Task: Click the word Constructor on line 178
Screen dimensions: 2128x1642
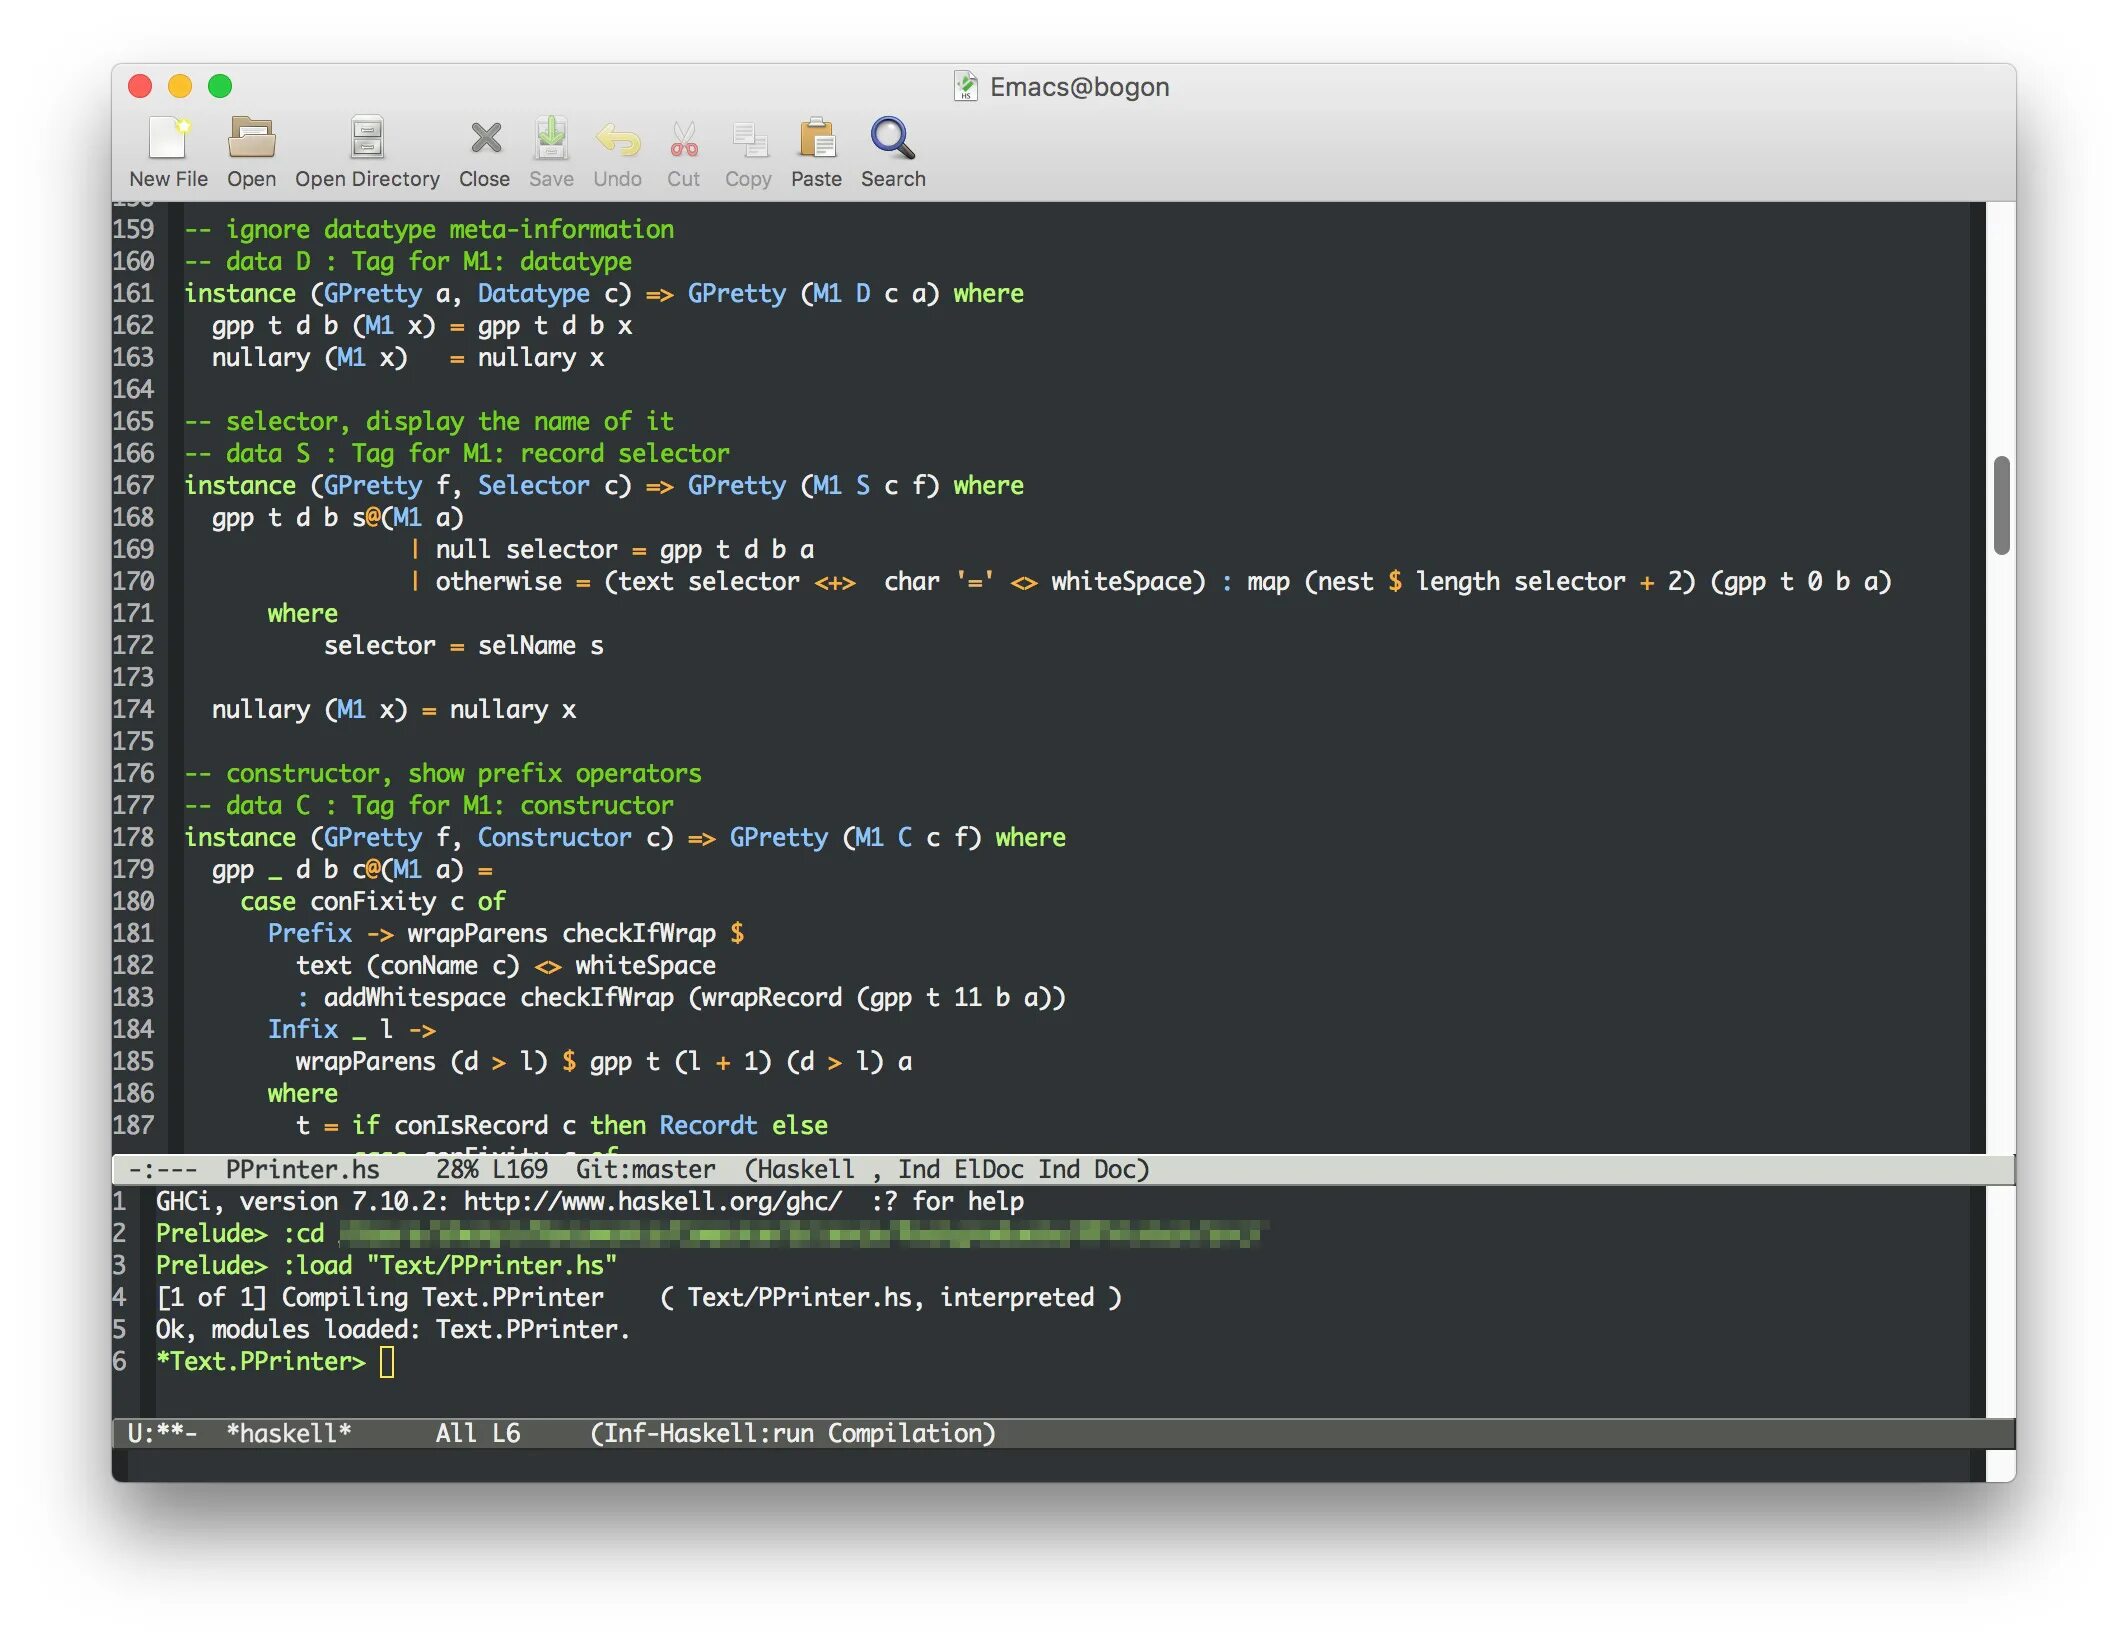Action: pyautogui.click(x=554, y=837)
